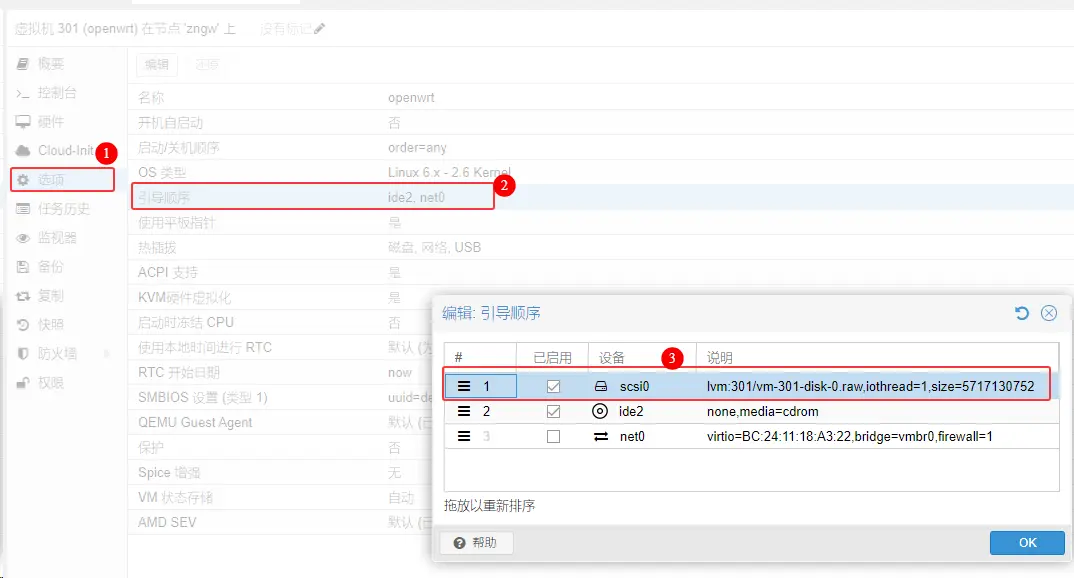Open the Cloud-Init section
1074x578 pixels.
65,150
